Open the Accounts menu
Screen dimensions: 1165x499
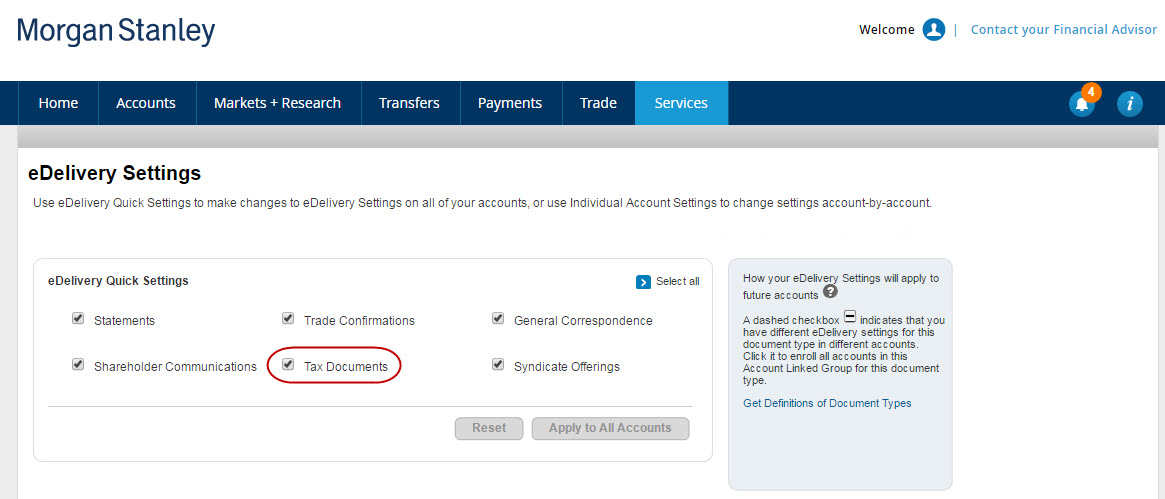pos(146,103)
